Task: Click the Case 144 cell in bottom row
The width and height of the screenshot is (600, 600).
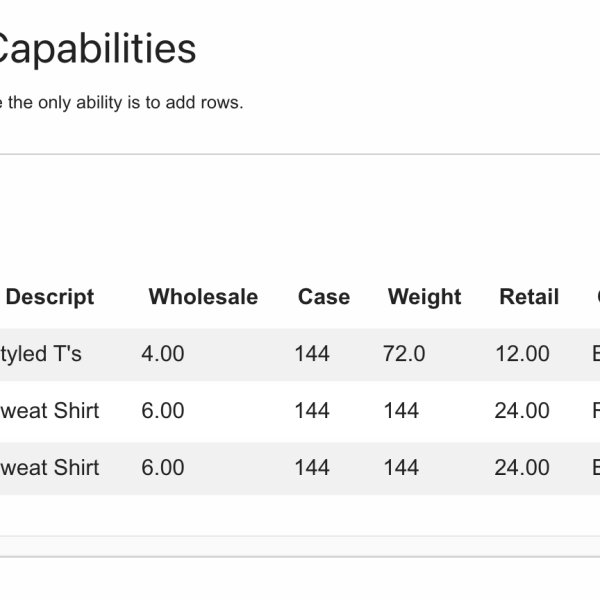Action: [x=312, y=467]
